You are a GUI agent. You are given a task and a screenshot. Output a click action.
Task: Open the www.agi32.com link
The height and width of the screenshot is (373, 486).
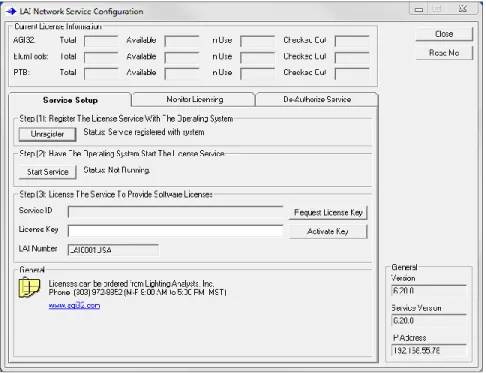coord(74,305)
